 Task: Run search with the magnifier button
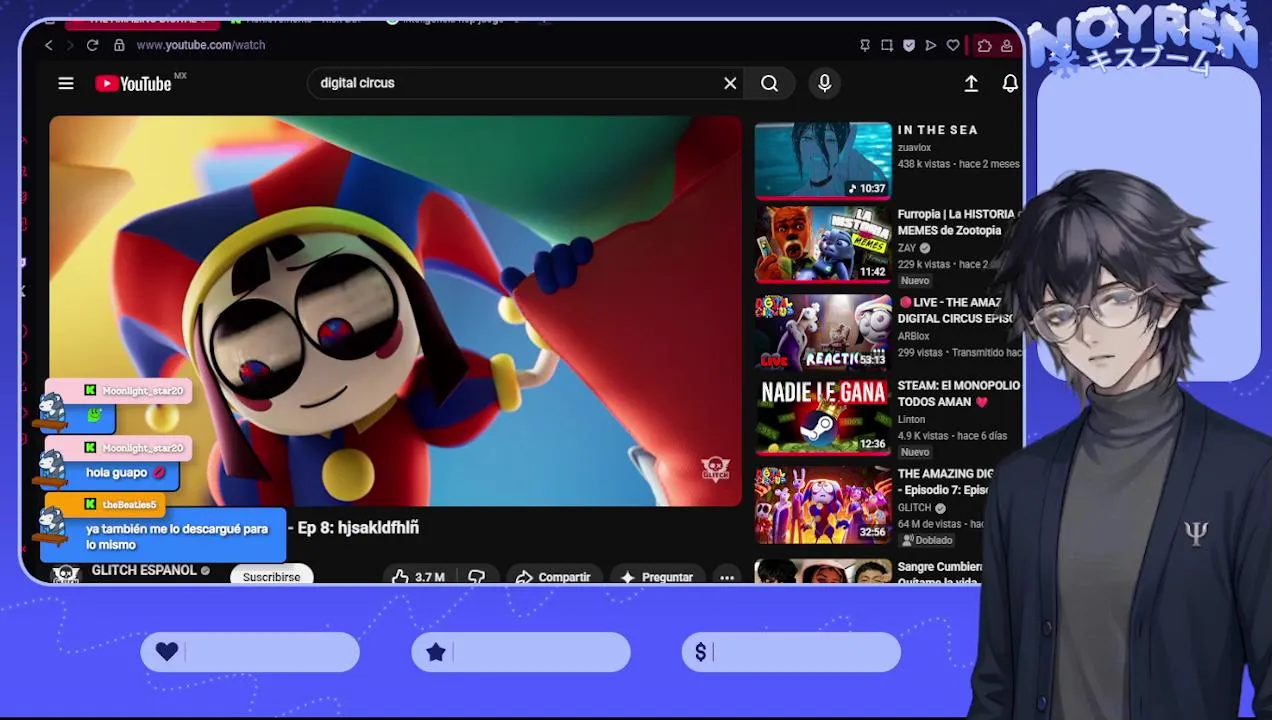(x=769, y=84)
